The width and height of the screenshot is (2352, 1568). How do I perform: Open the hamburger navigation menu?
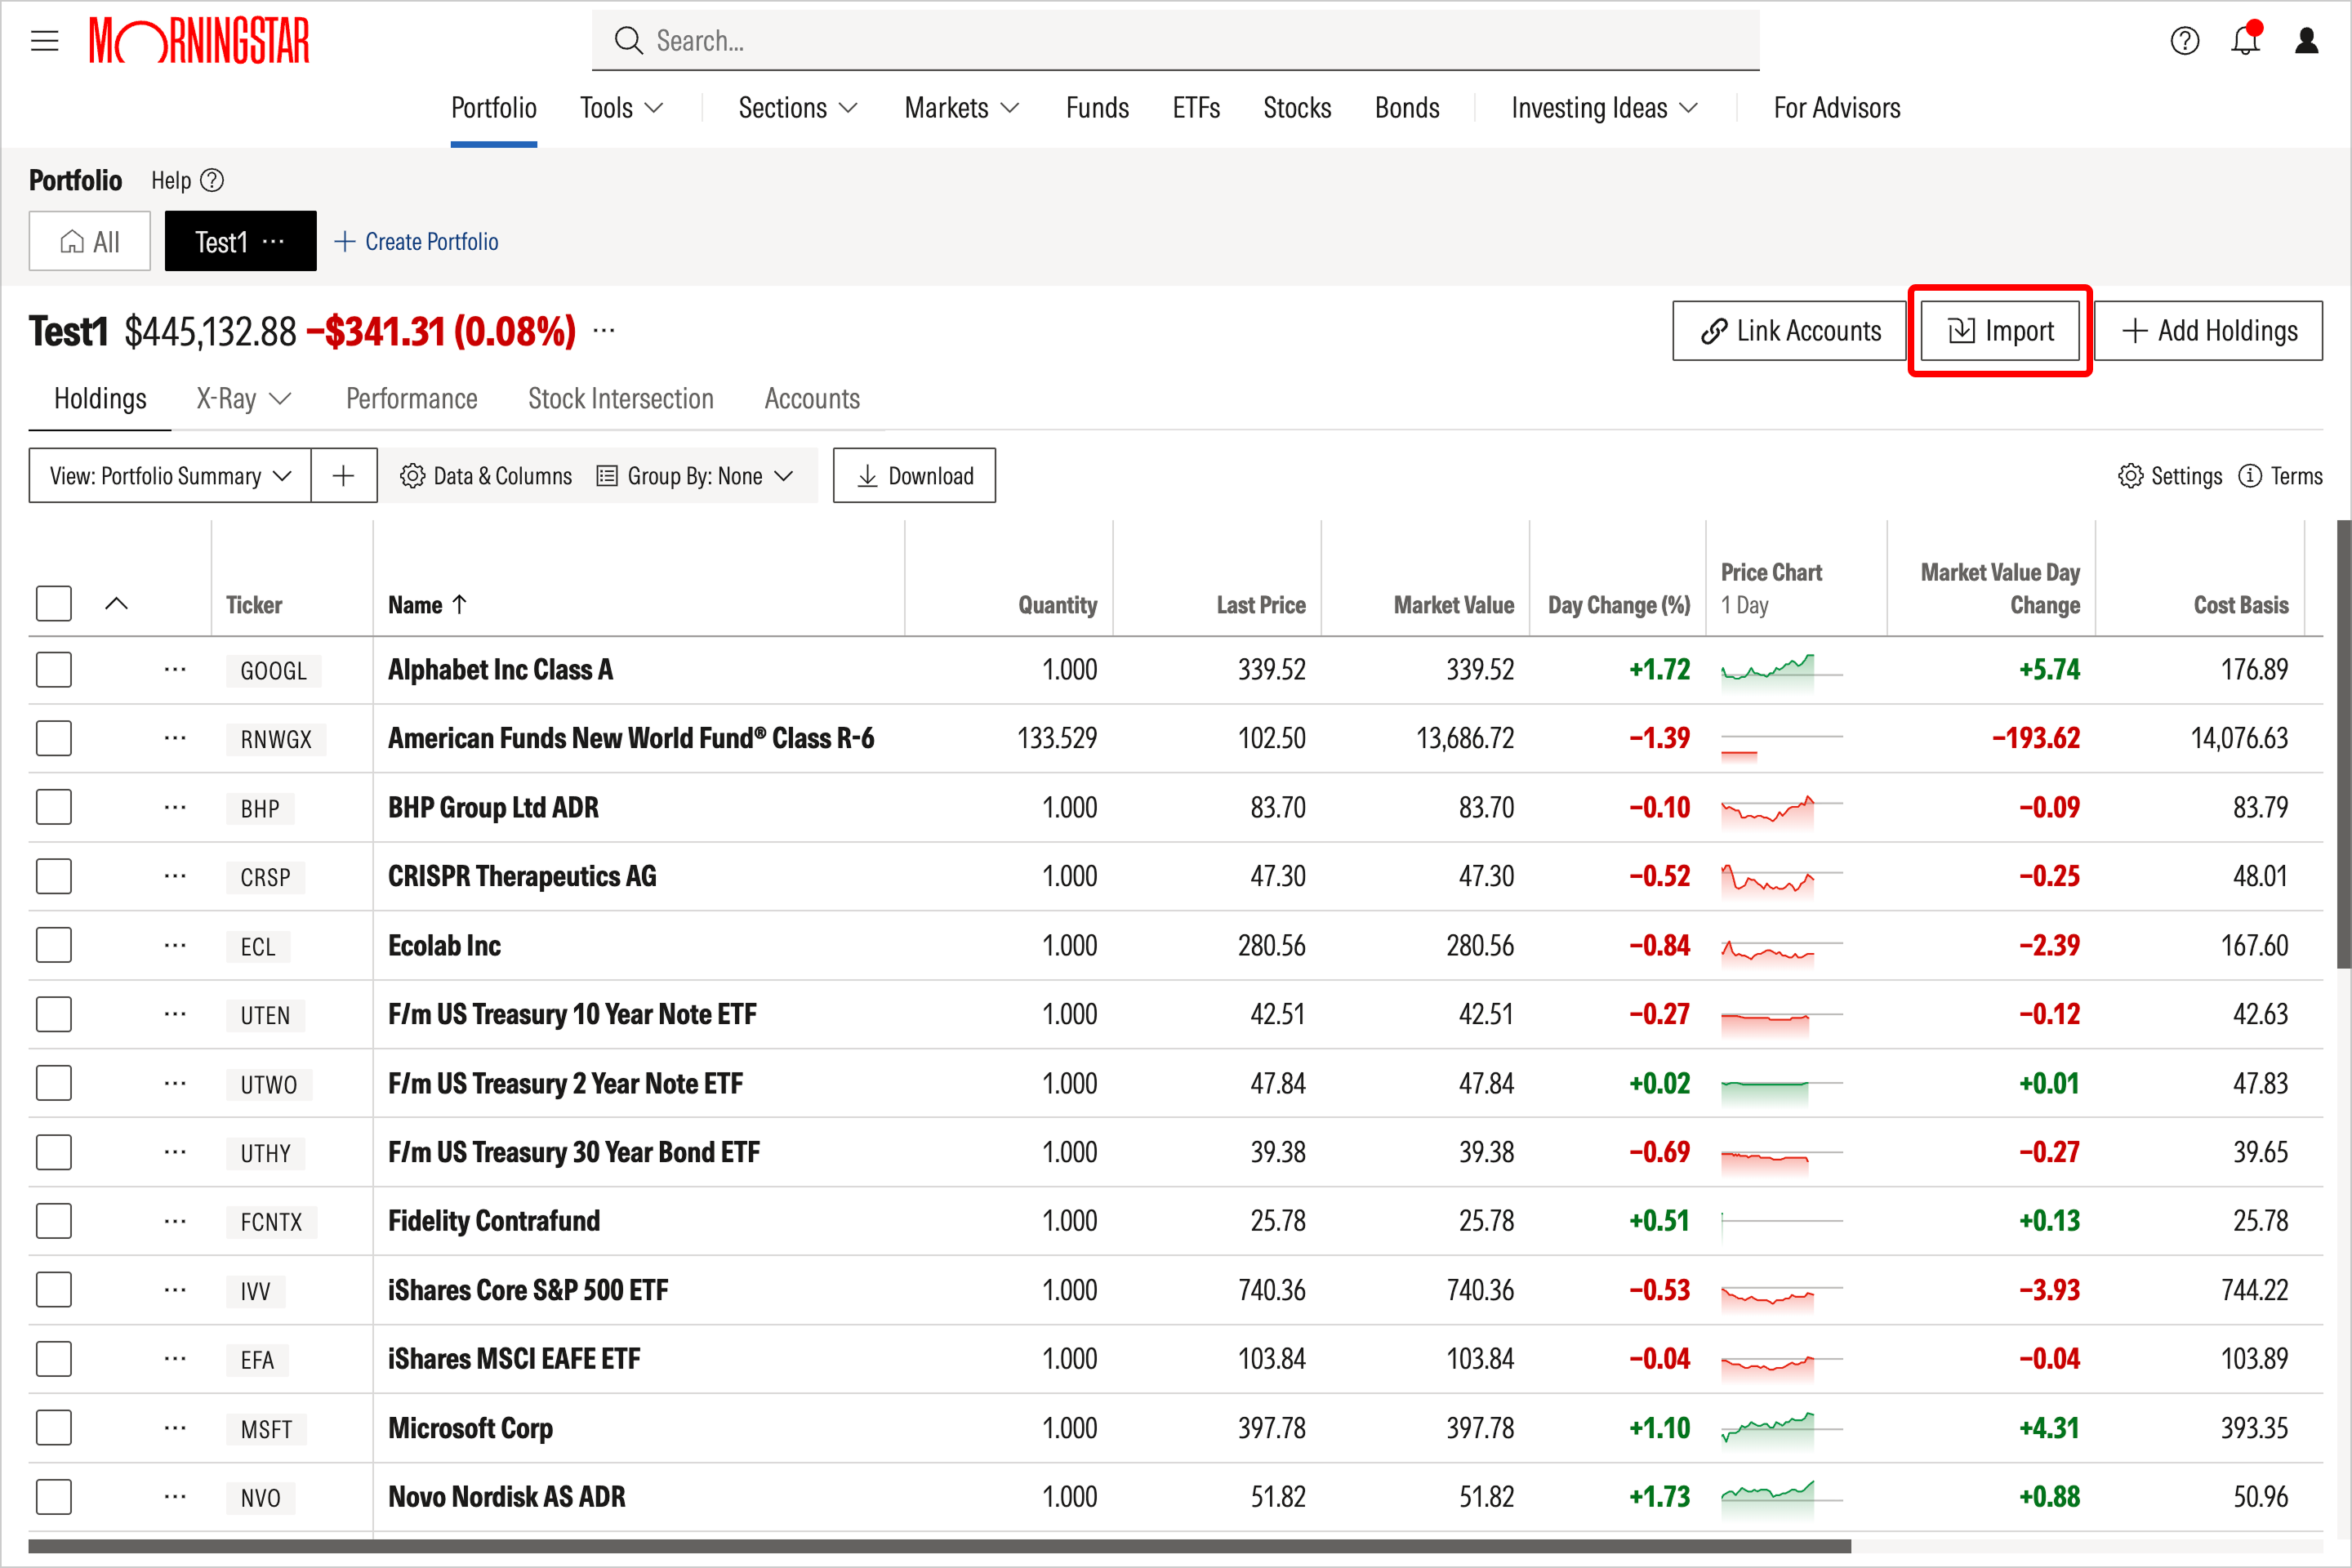pyautogui.click(x=45, y=41)
